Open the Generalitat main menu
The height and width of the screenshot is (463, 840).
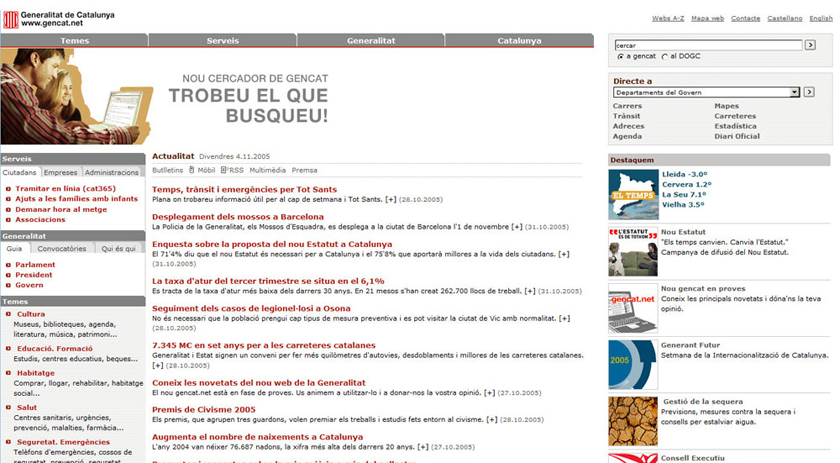coord(371,40)
